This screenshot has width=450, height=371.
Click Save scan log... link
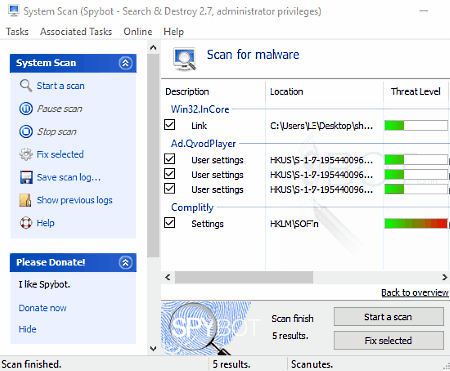coord(69,177)
